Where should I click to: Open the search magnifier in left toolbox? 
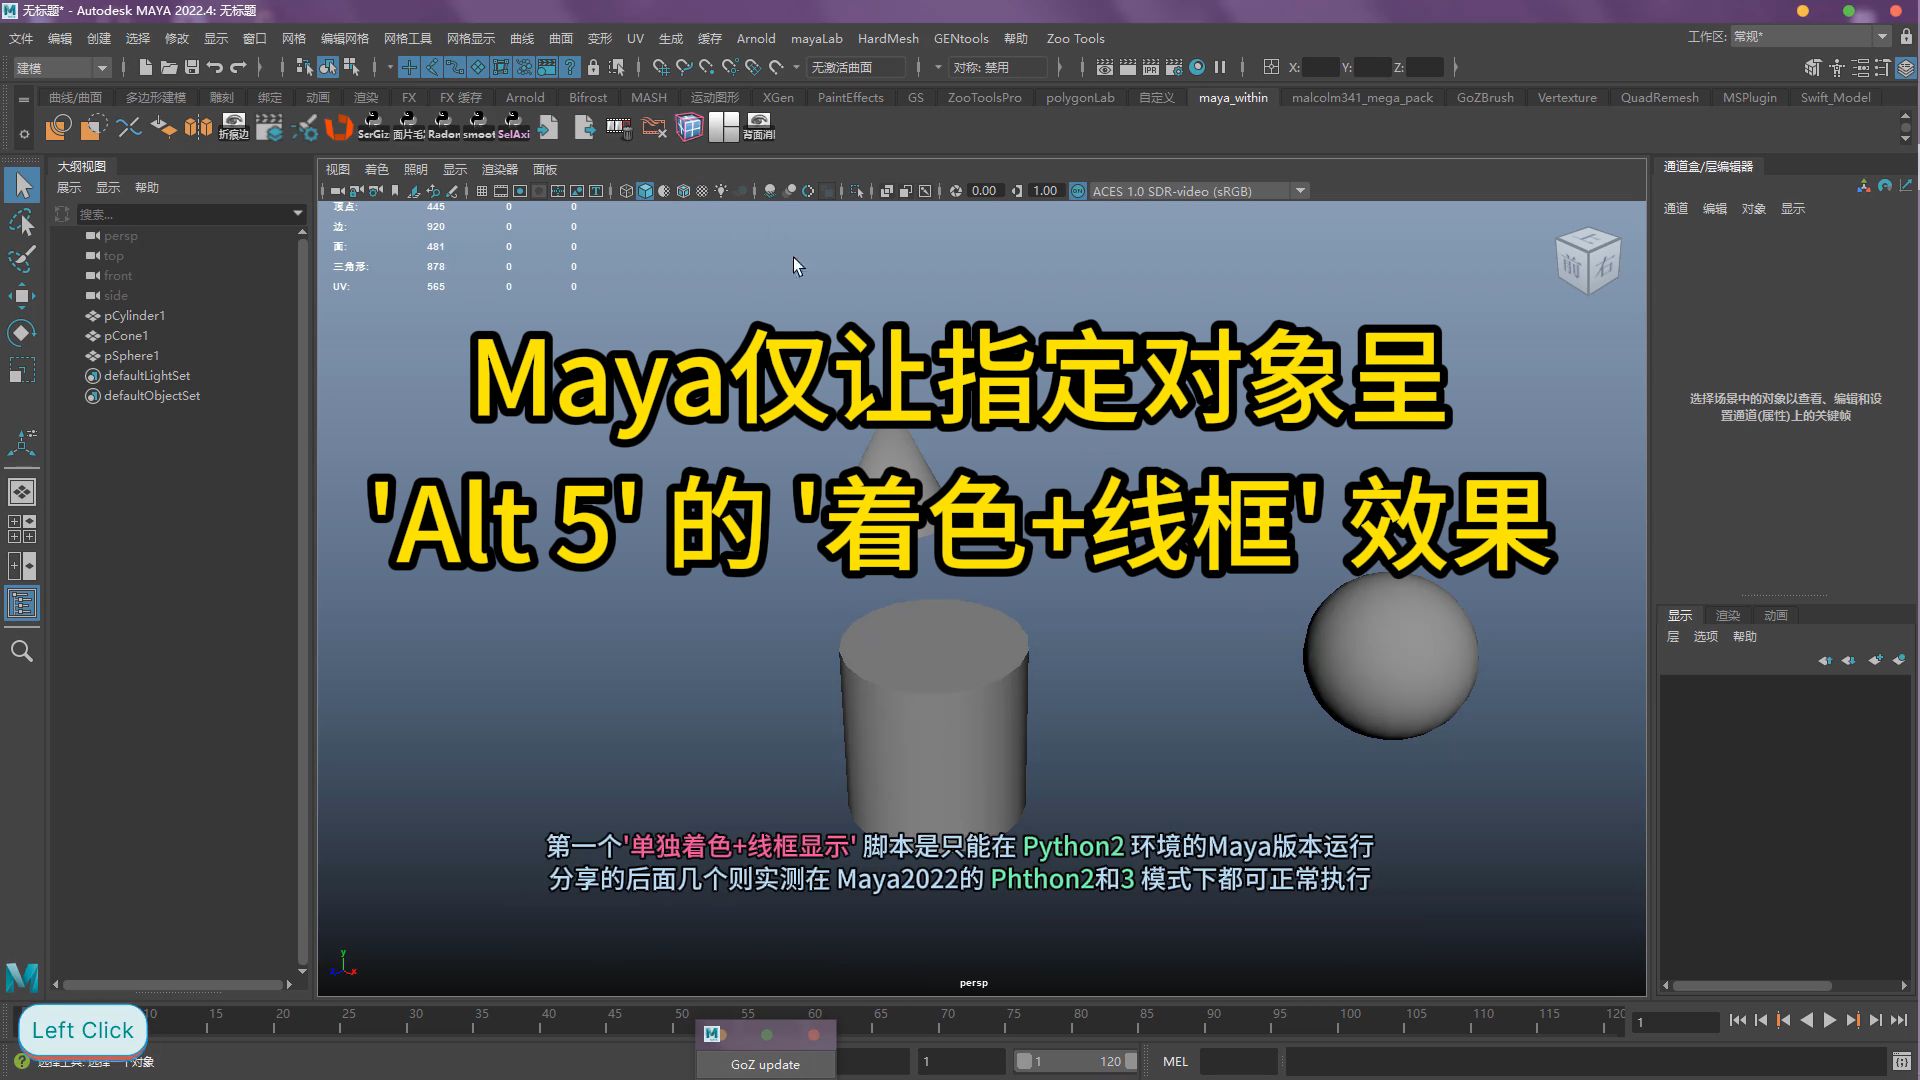[x=22, y=652]
